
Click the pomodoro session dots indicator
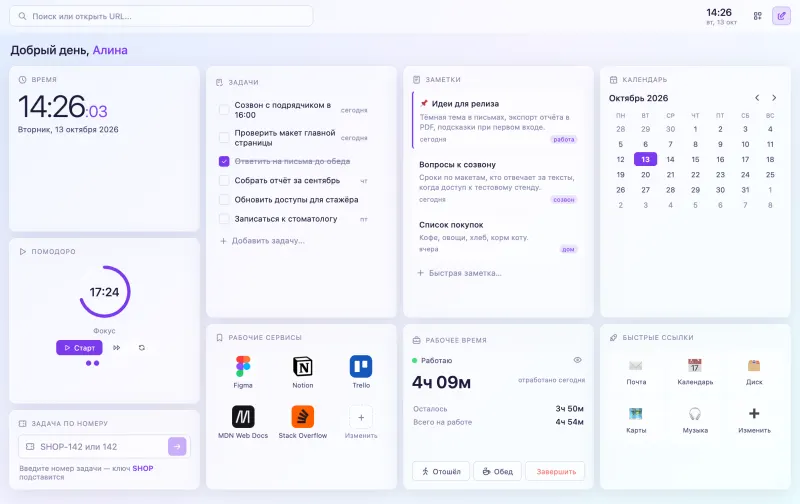[92, 363]
